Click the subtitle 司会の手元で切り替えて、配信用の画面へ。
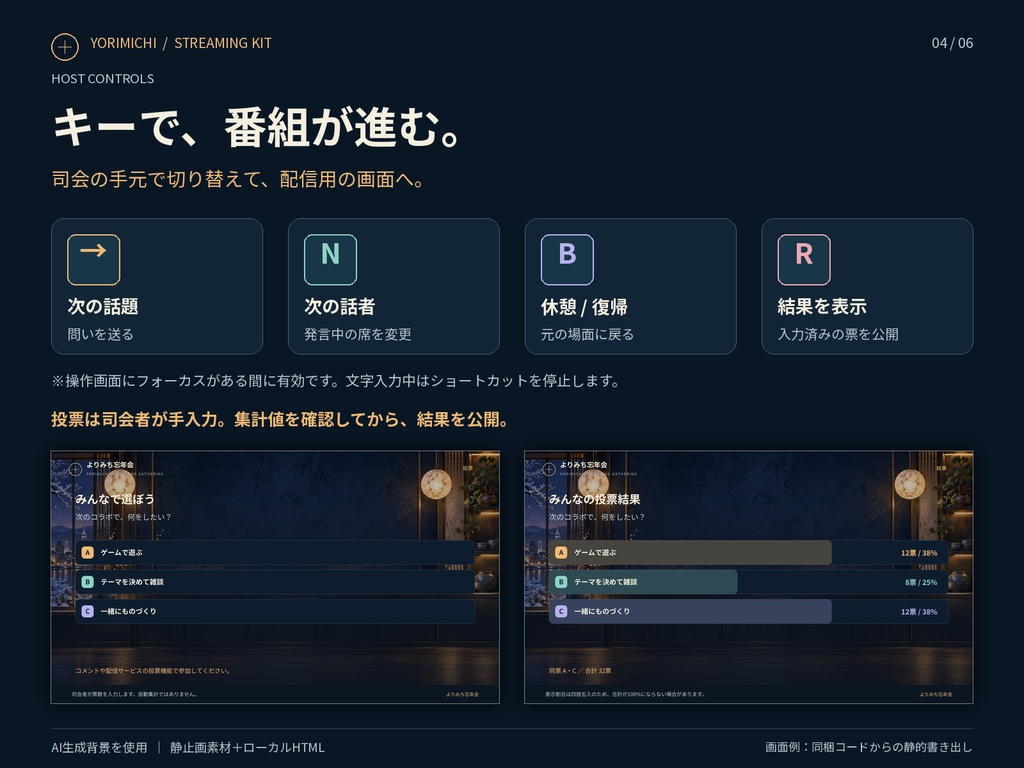Screen dimensions: 1024x768 point(238,179)
